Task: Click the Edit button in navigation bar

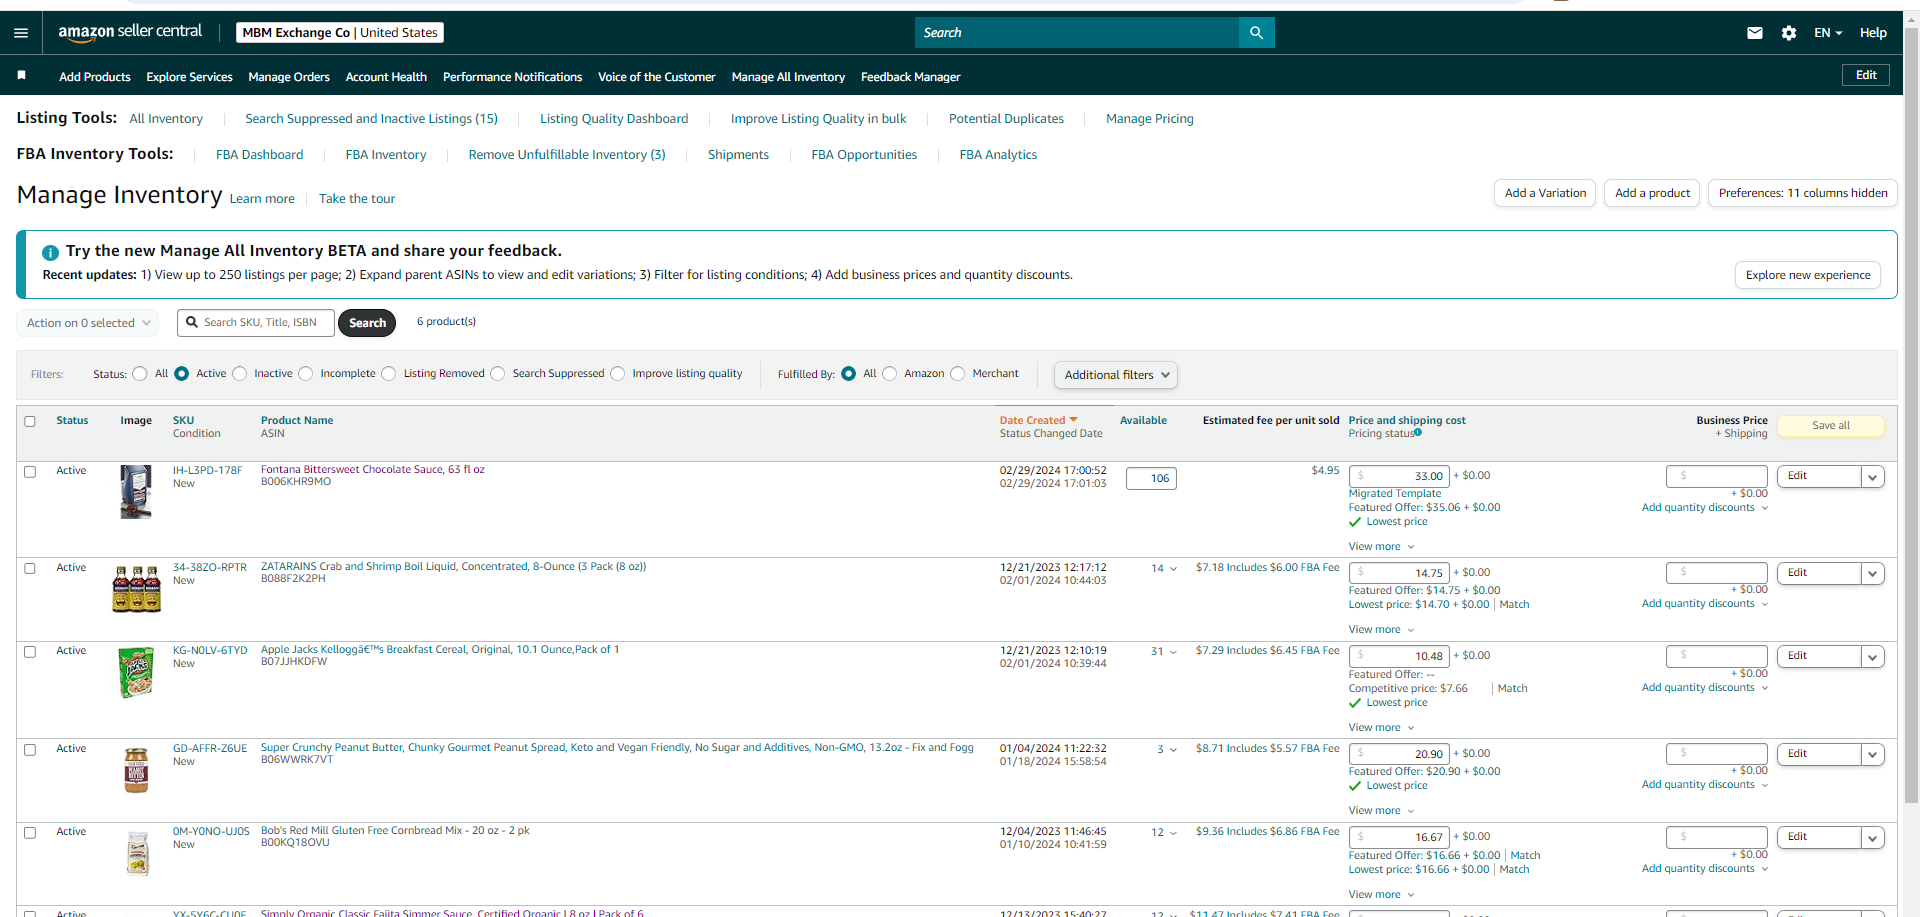Action: [1866, 75]
